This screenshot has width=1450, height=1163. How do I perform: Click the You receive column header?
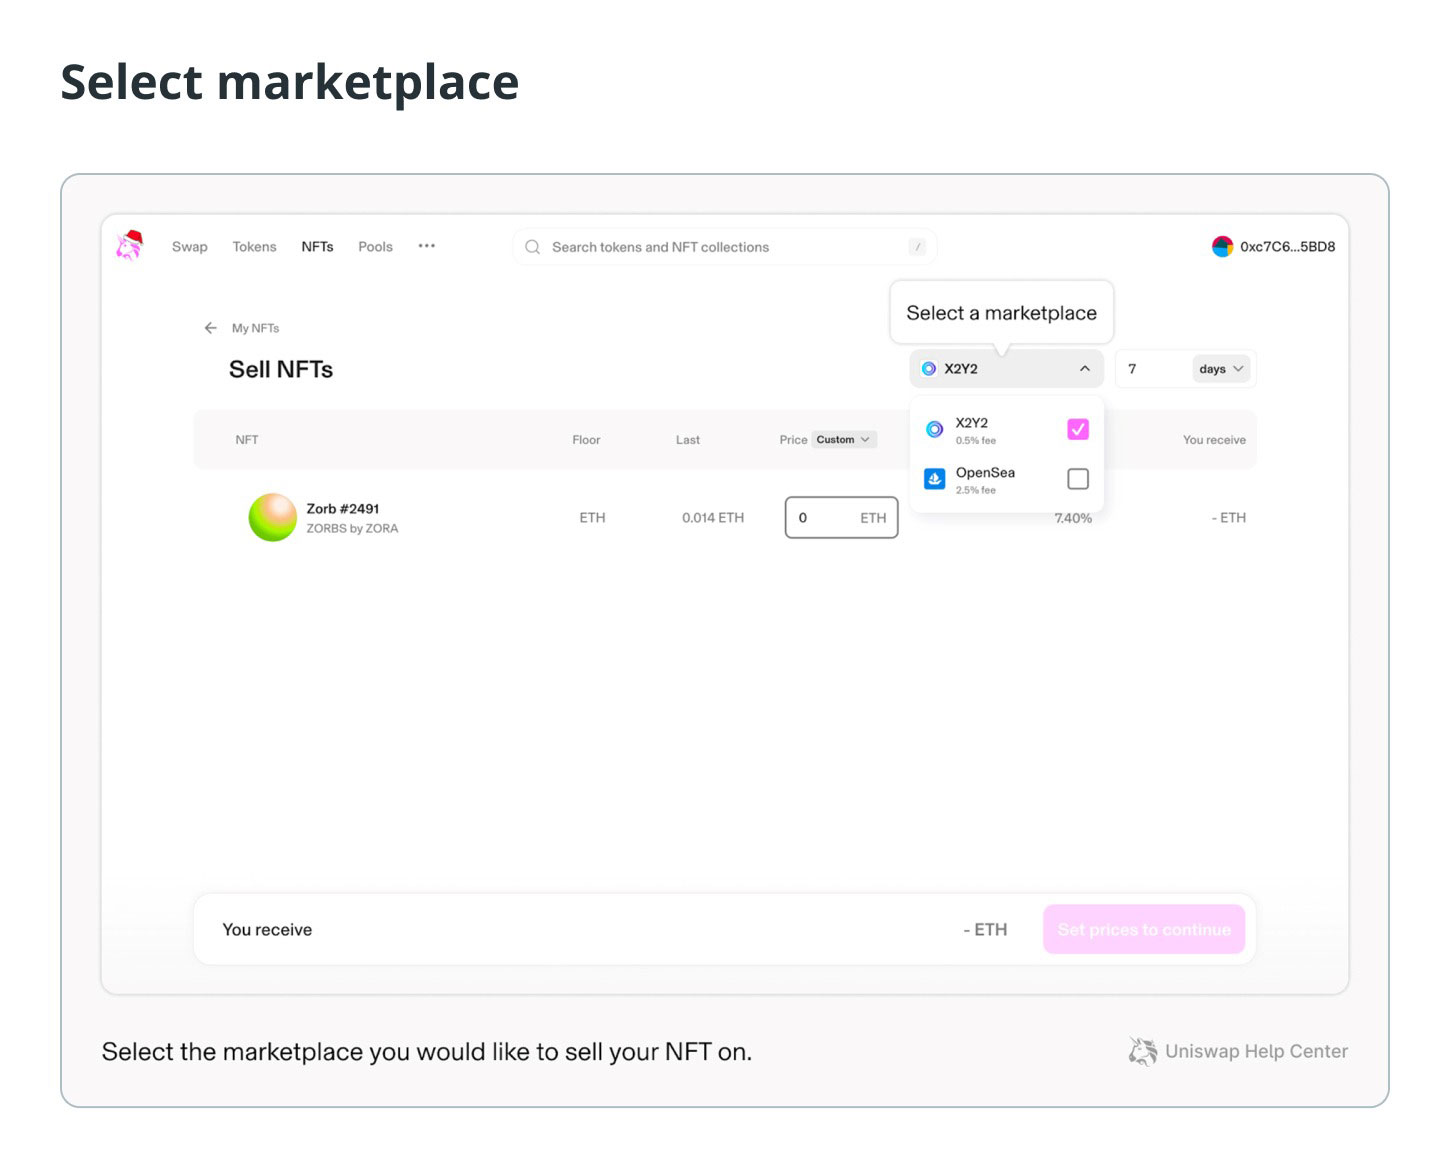(x=1214, y=440)
